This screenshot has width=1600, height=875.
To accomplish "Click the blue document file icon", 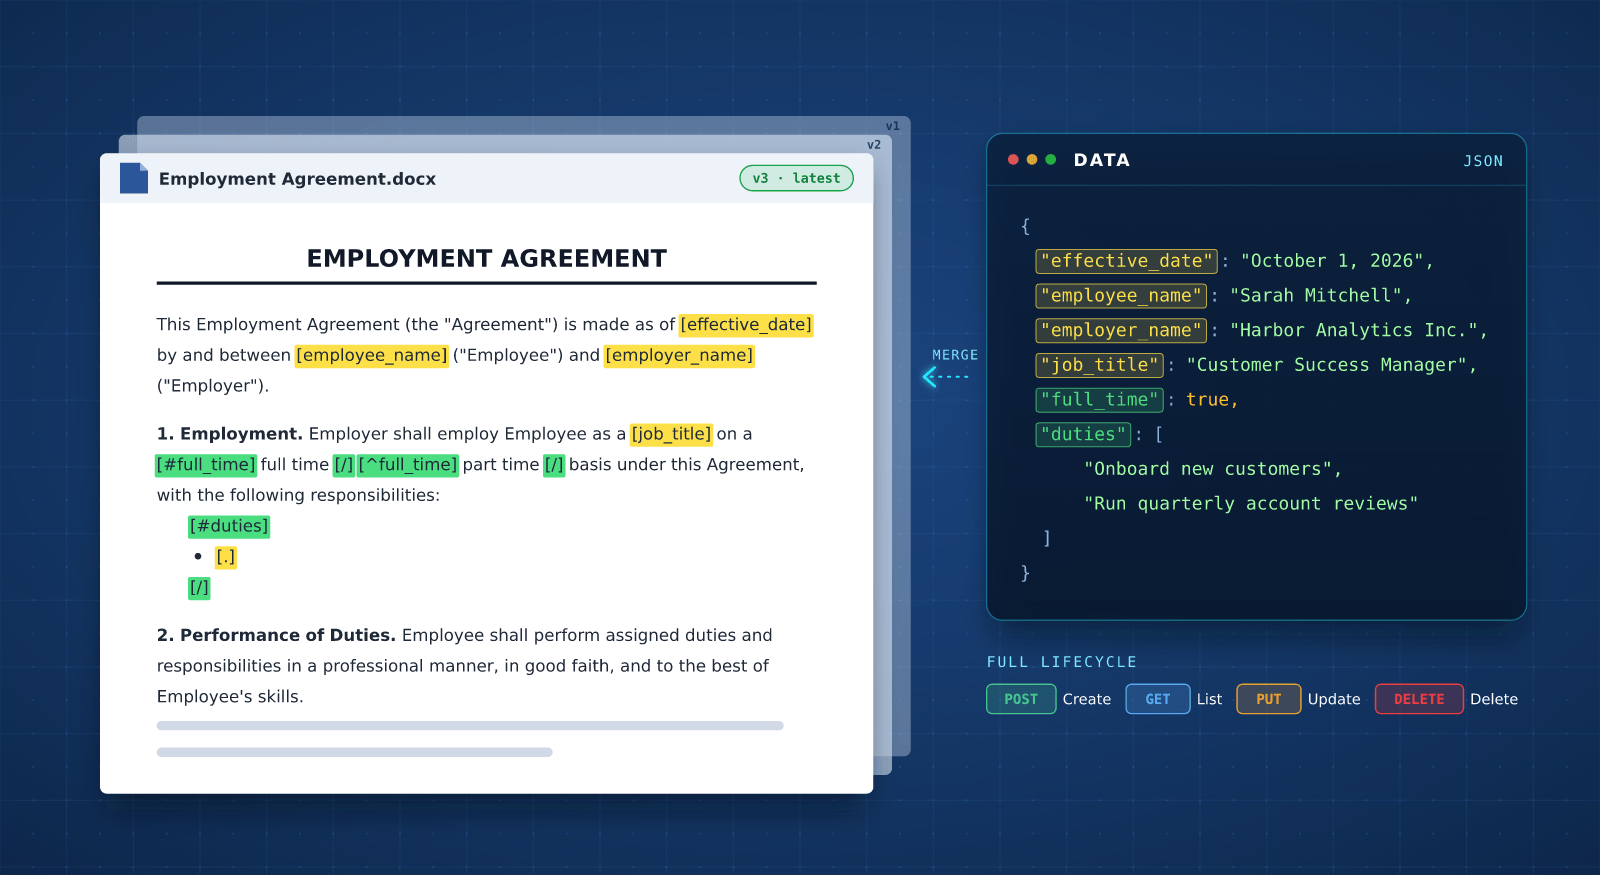I will pos(134,178).
